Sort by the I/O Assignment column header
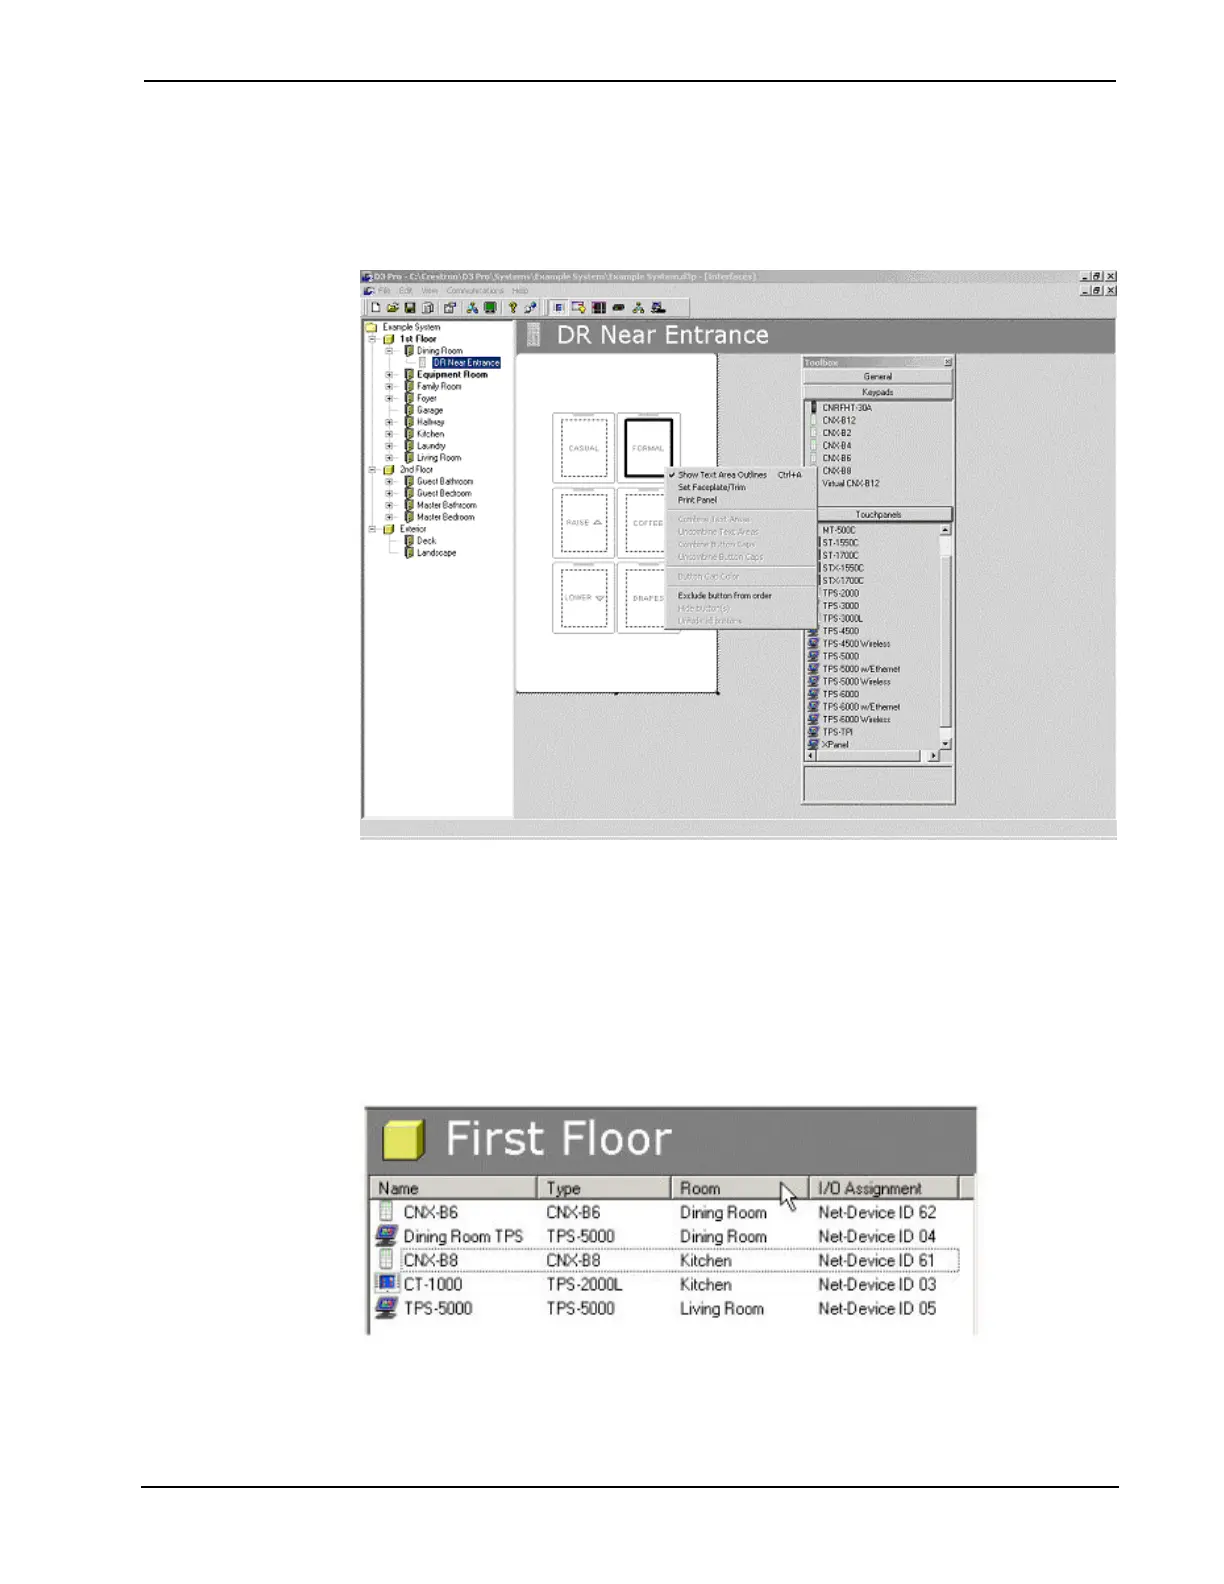The width and height of the screenshot is (1224, 1584). 884,1188
